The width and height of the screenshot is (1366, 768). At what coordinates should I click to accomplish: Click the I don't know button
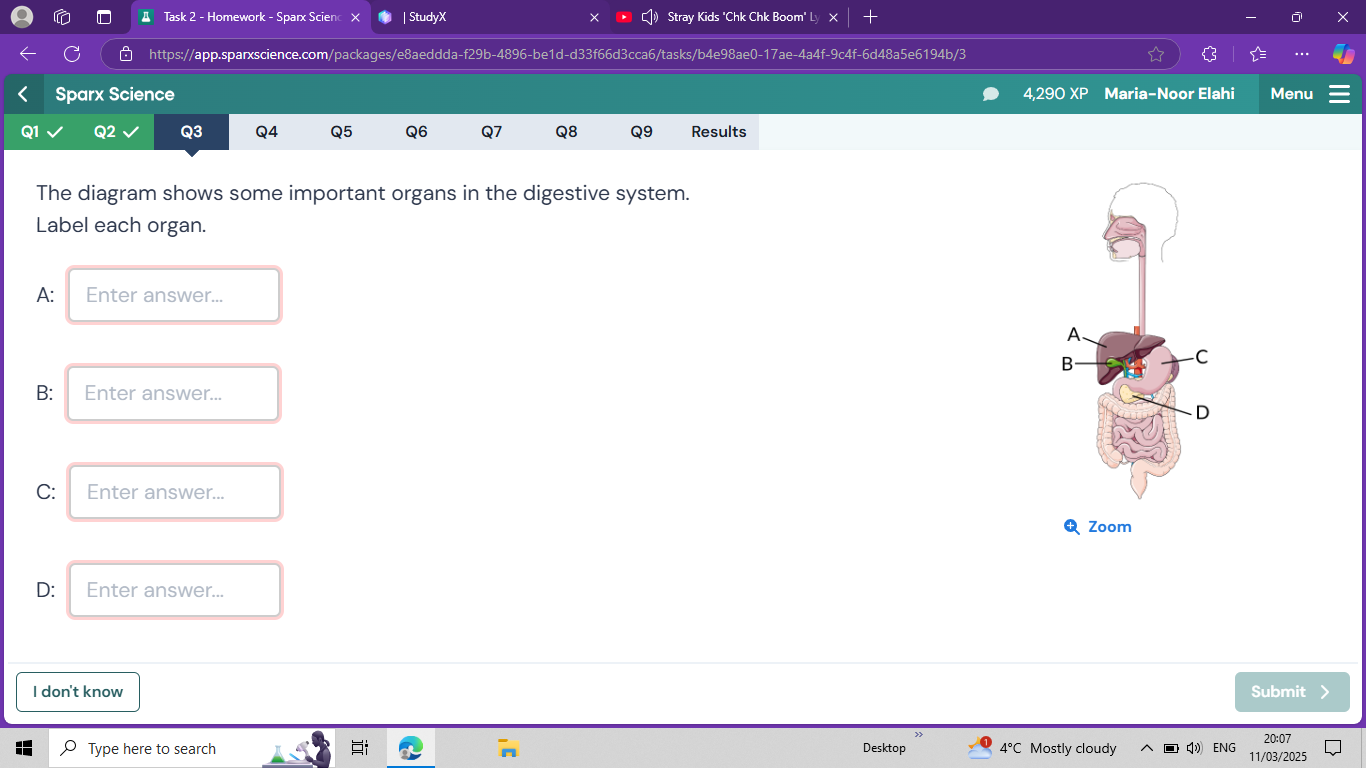pyautogui.click(x=78, y=692)
